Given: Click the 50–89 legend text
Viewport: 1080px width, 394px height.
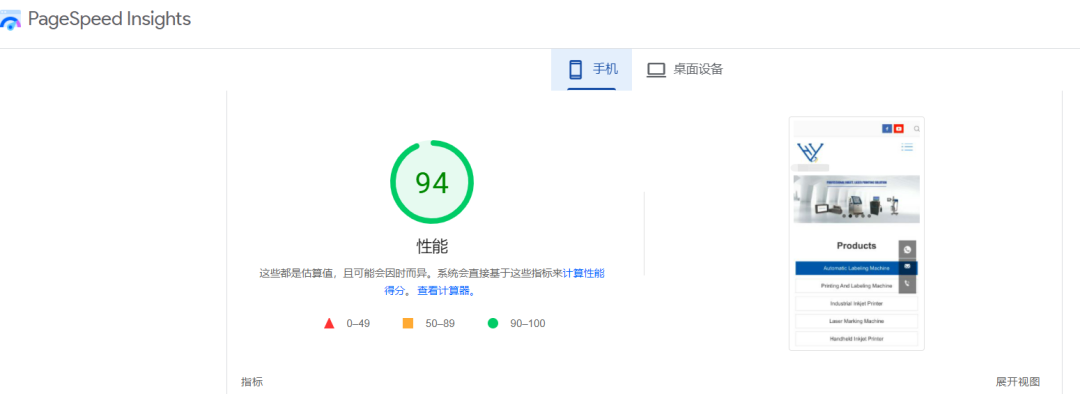Looking at the screenshot, I should click(x=439, y=323).
